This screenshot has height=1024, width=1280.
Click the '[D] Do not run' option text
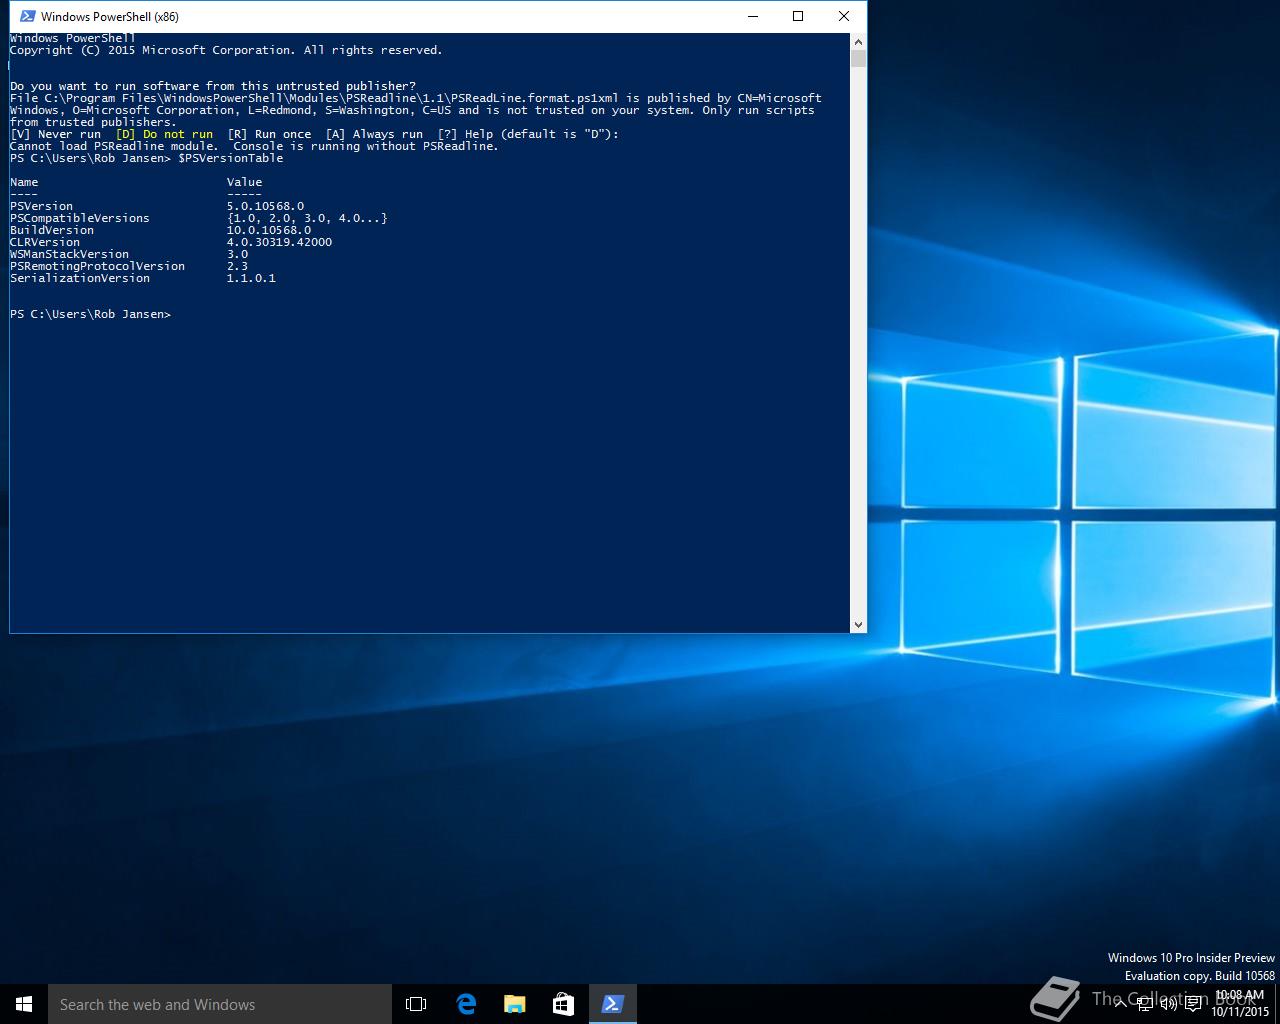(164, 134)
